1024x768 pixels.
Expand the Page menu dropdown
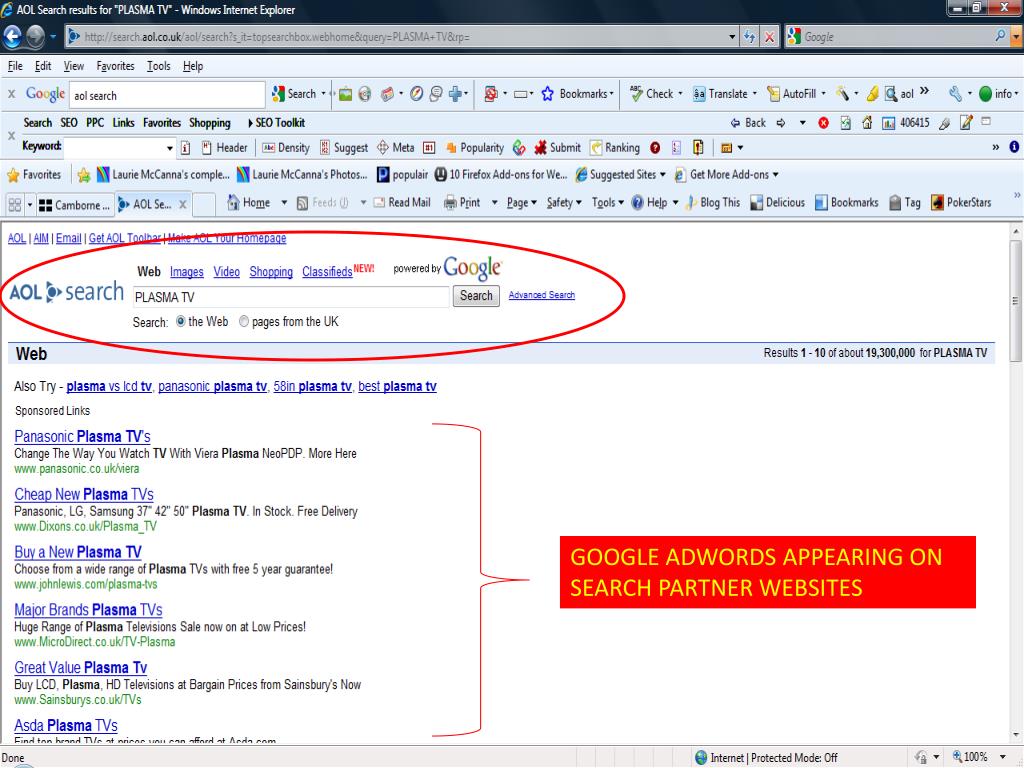point(534,203)
